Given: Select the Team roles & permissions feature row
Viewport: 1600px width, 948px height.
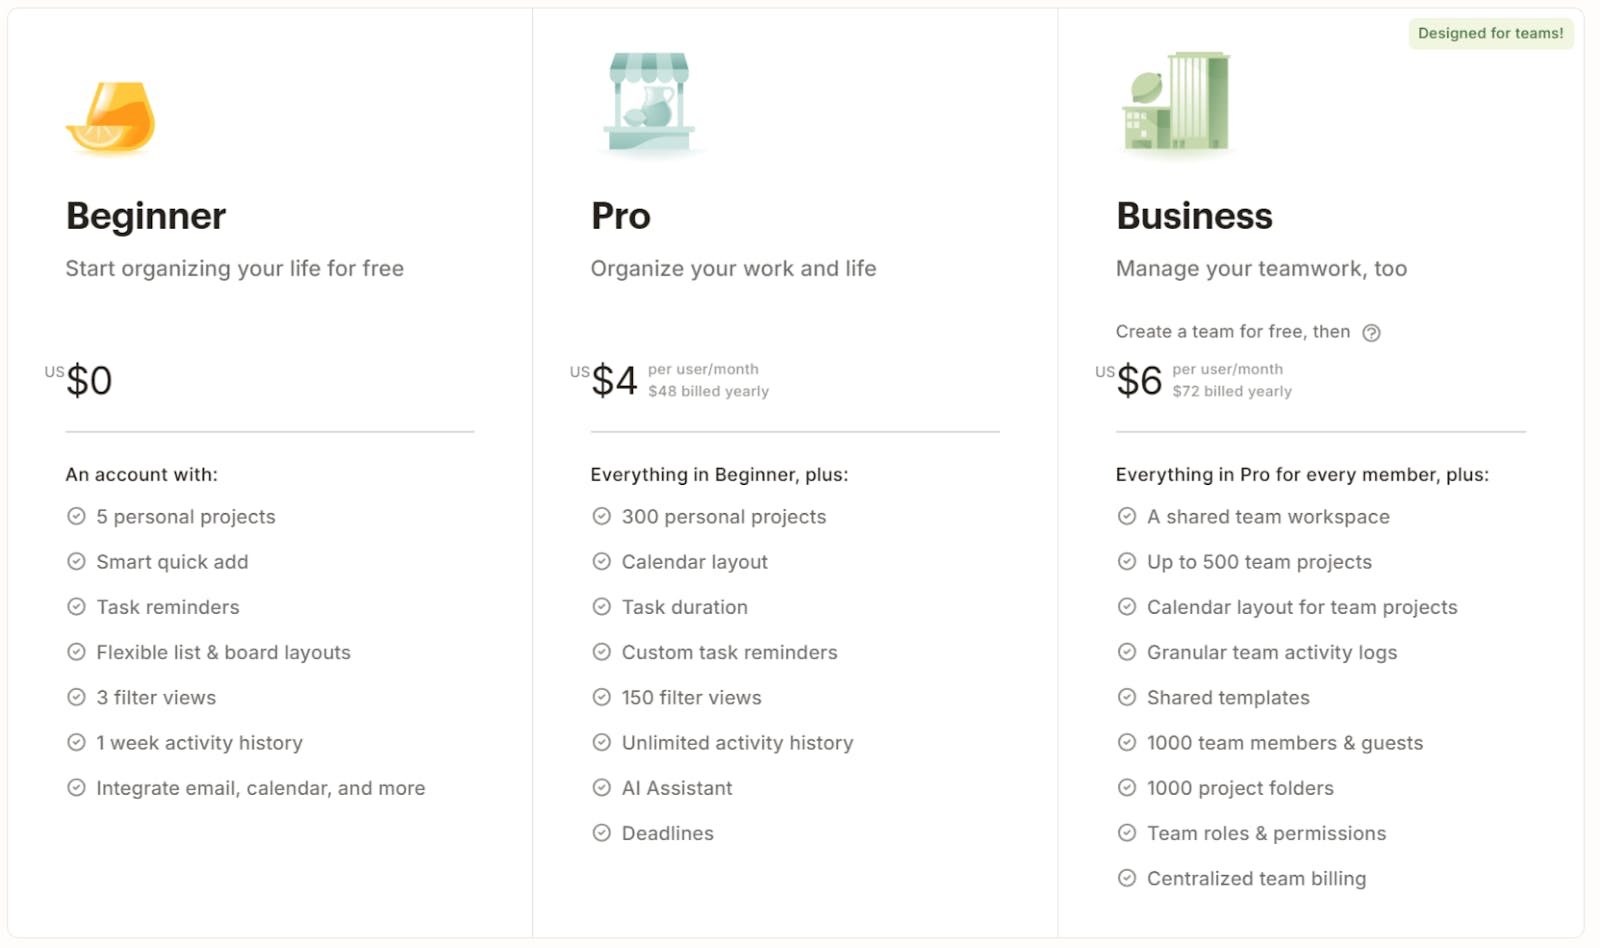Looking at the screenshot, I should 1266,832.
